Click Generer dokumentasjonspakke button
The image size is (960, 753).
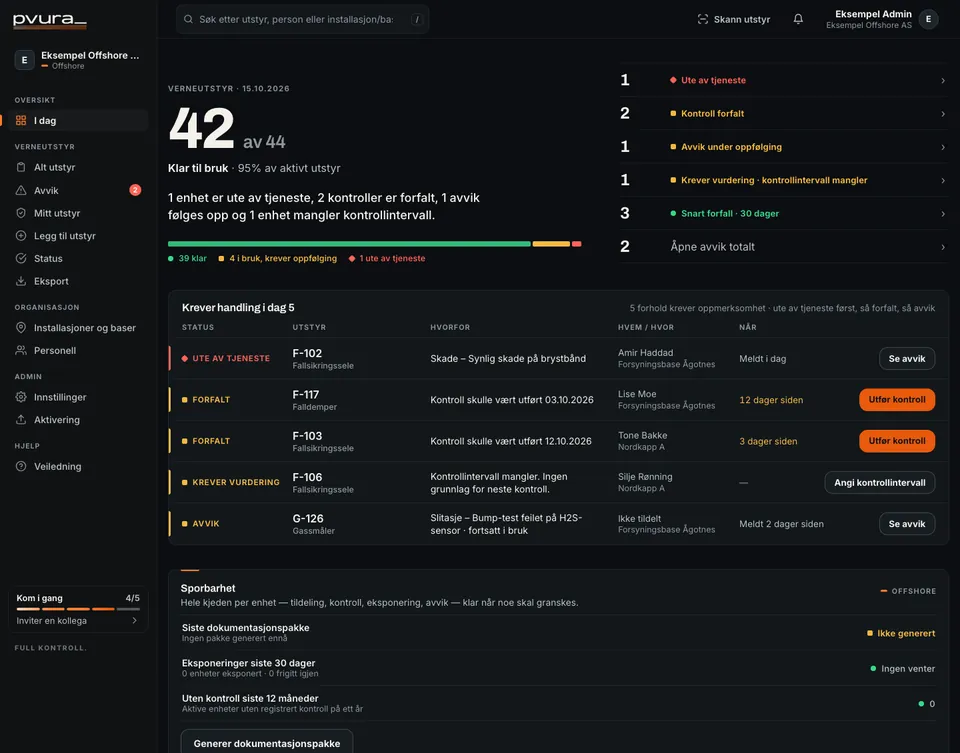(267, 743)
